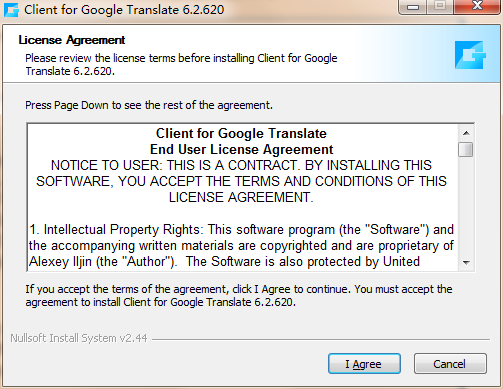Screen dimensions: 503x389
Task: Minimize the installer window
Action: [x=413, y=7]
